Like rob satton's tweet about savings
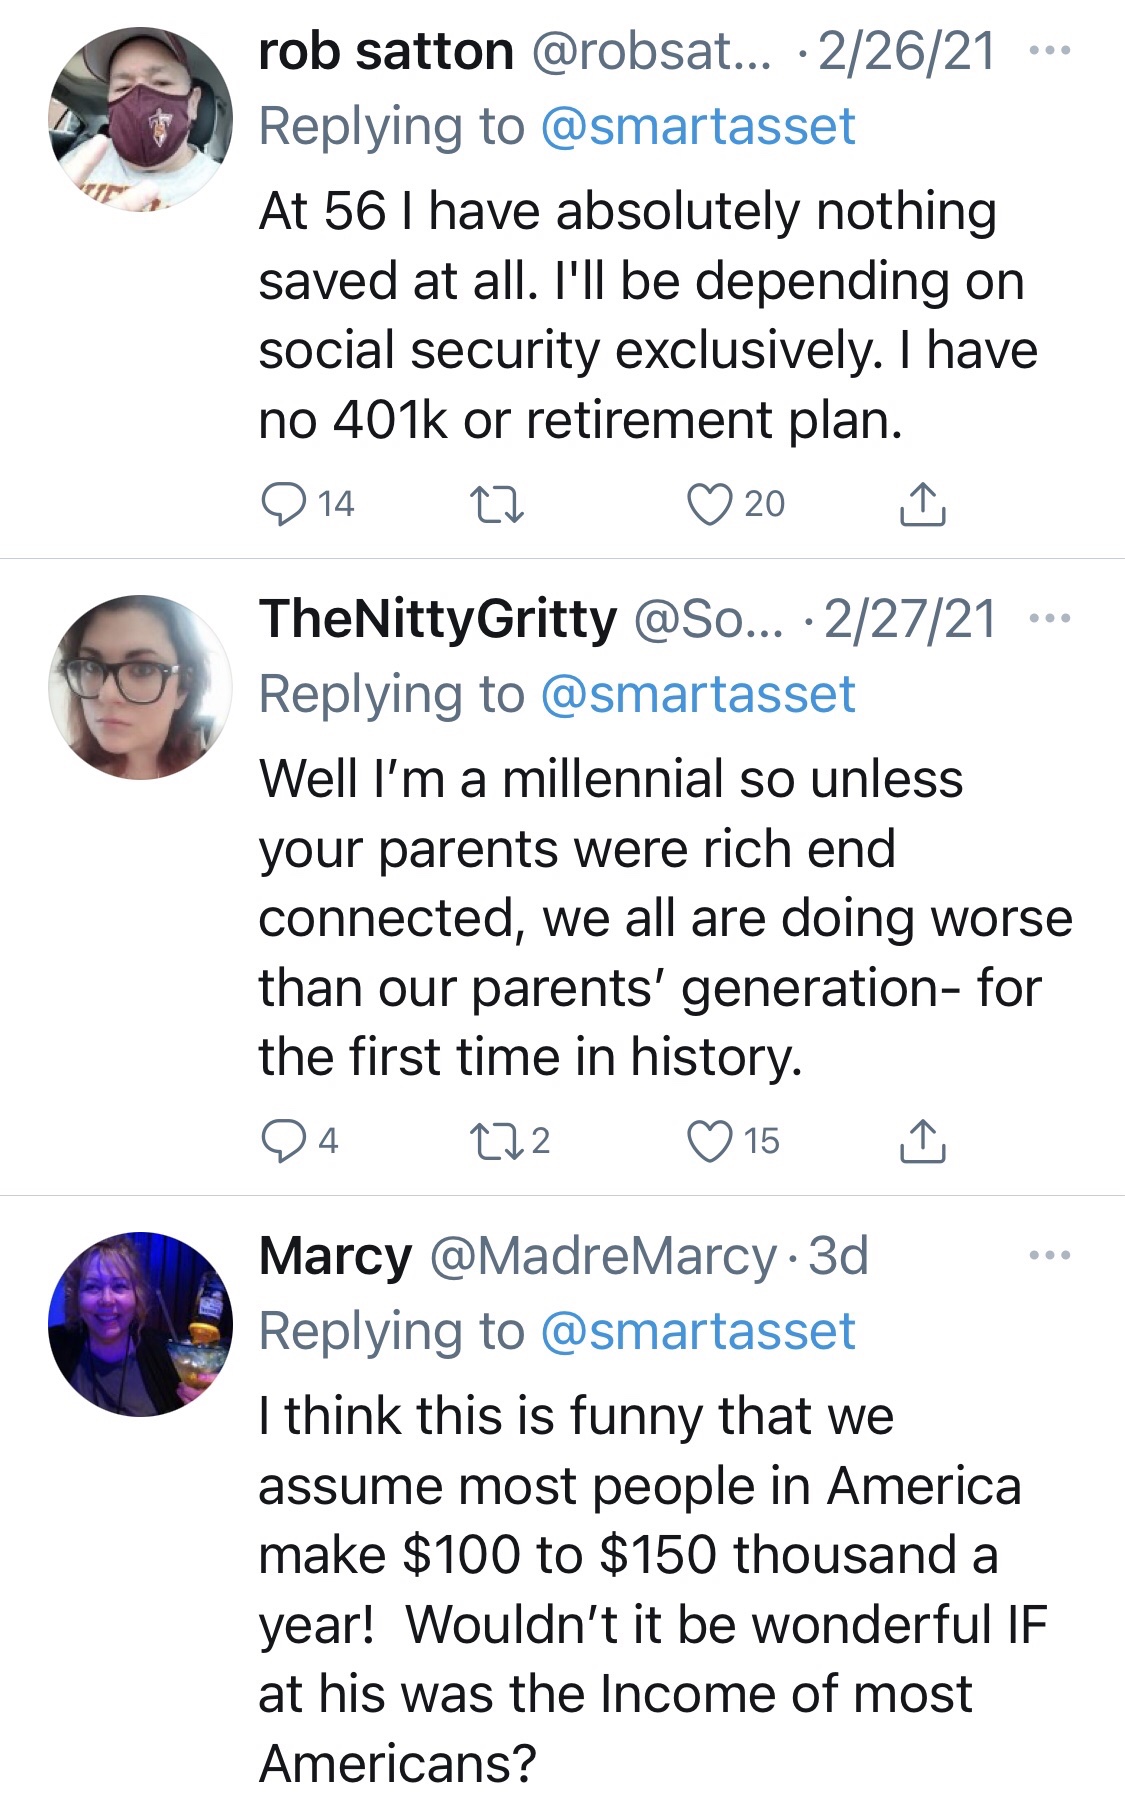 710,504
